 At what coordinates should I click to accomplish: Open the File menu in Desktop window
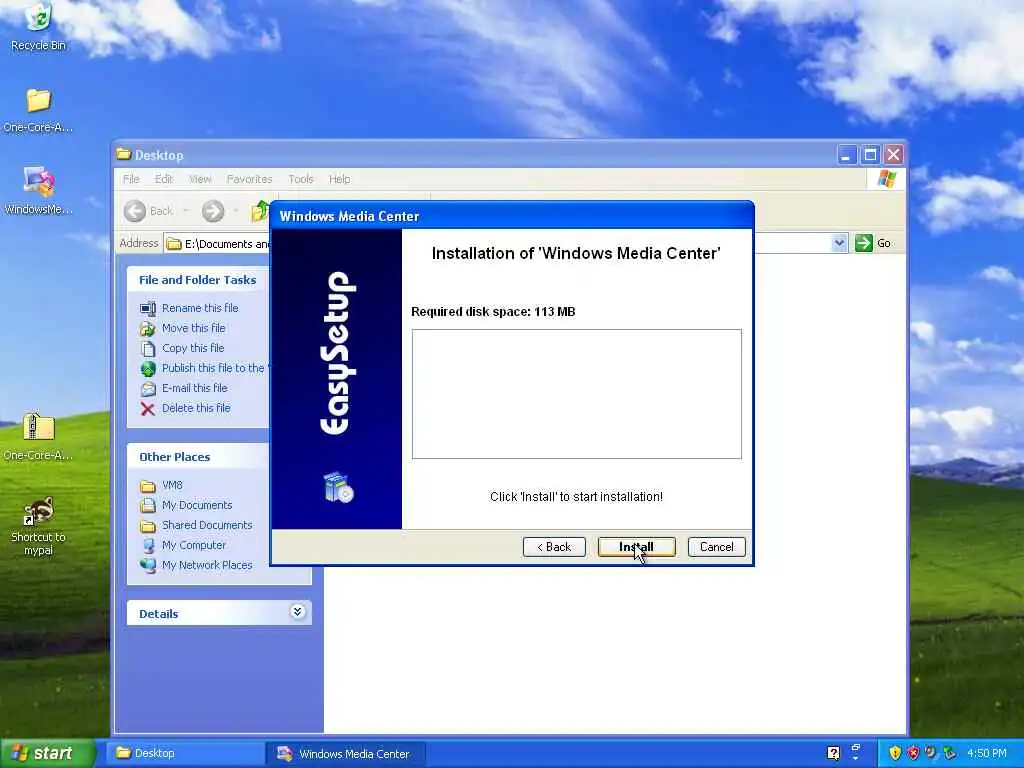click(x=131, y=179)
